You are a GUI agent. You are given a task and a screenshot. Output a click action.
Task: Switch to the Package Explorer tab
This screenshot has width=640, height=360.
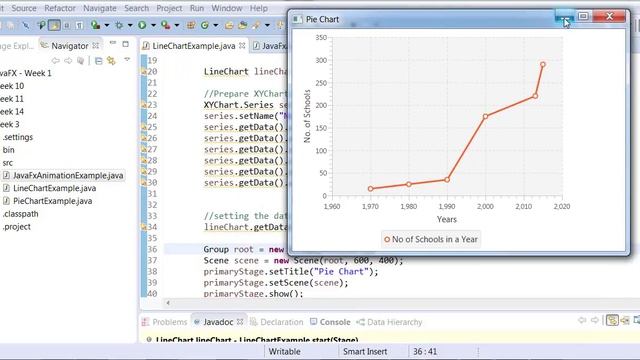(16, 46)
